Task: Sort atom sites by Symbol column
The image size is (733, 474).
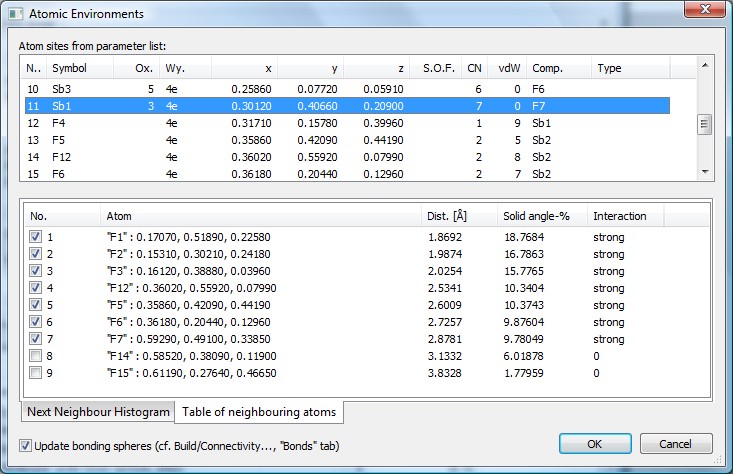Action: point(80,68)
